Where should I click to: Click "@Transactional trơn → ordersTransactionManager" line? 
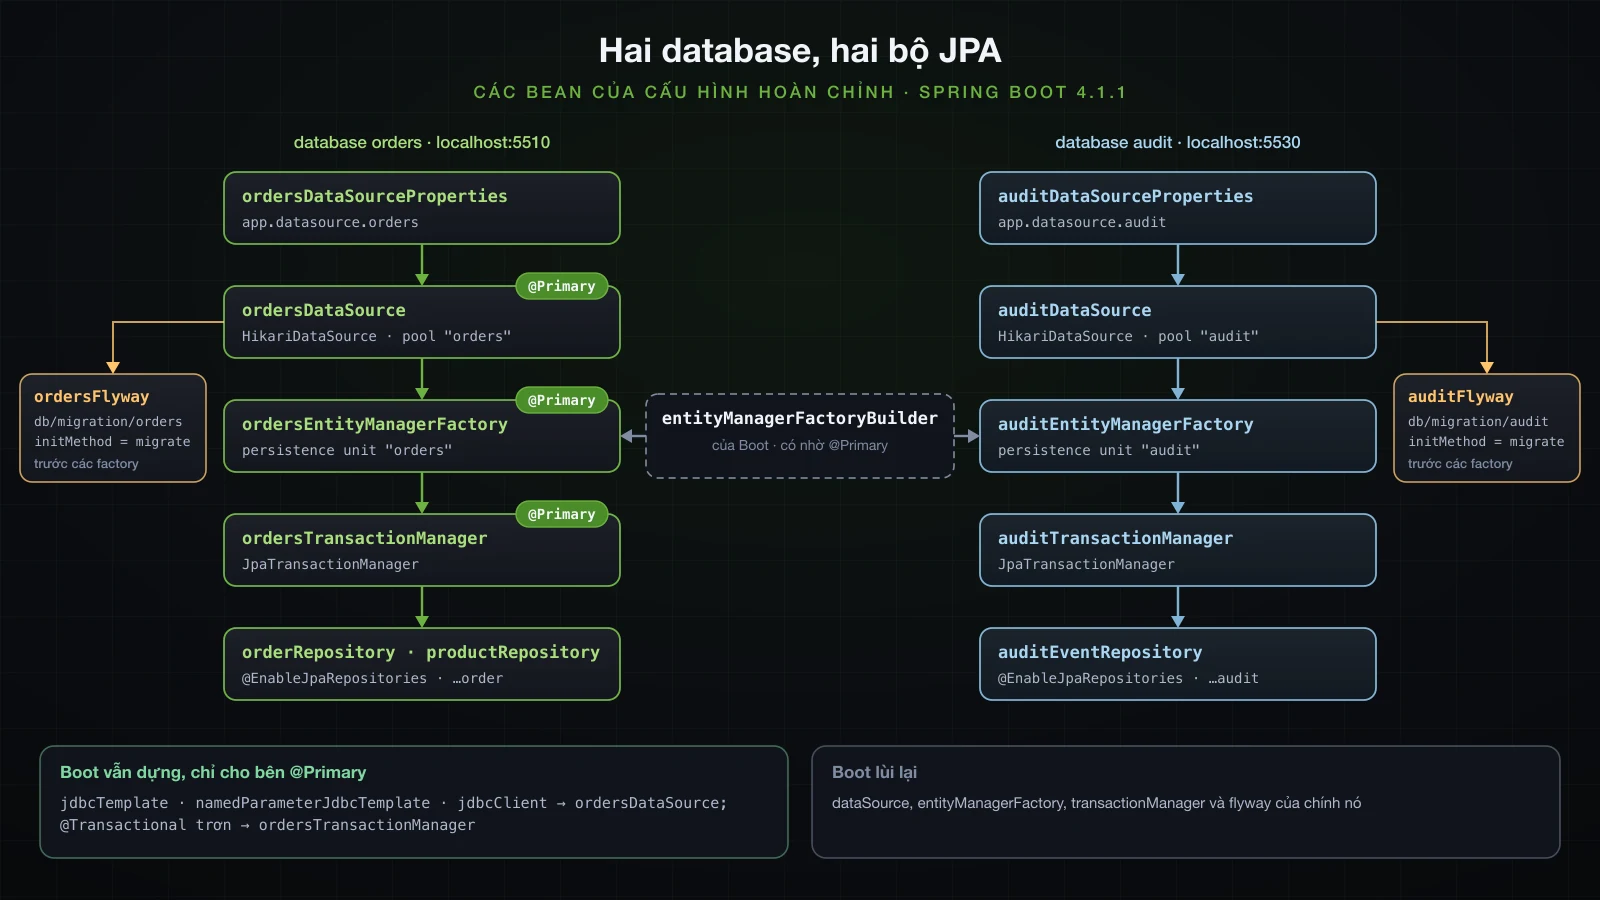[x=267, y=825]
